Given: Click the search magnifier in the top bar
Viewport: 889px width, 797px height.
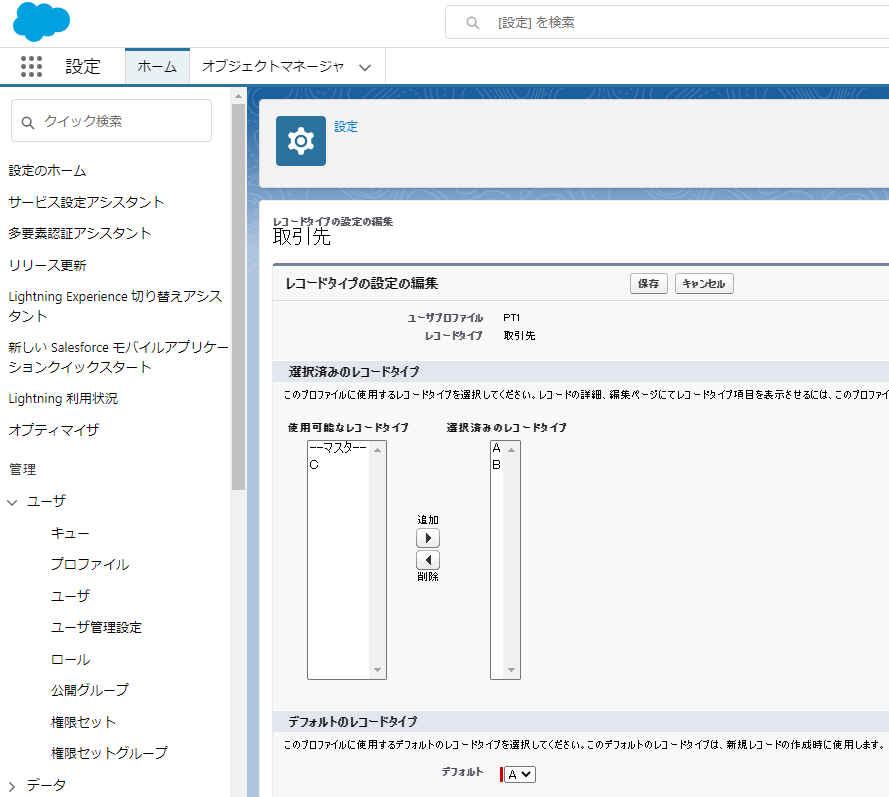Looking at the screenshot, I should coord(472,22).
